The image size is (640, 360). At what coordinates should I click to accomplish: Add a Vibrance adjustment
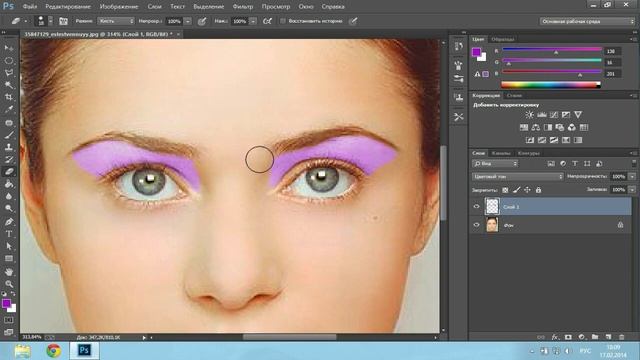578,115
